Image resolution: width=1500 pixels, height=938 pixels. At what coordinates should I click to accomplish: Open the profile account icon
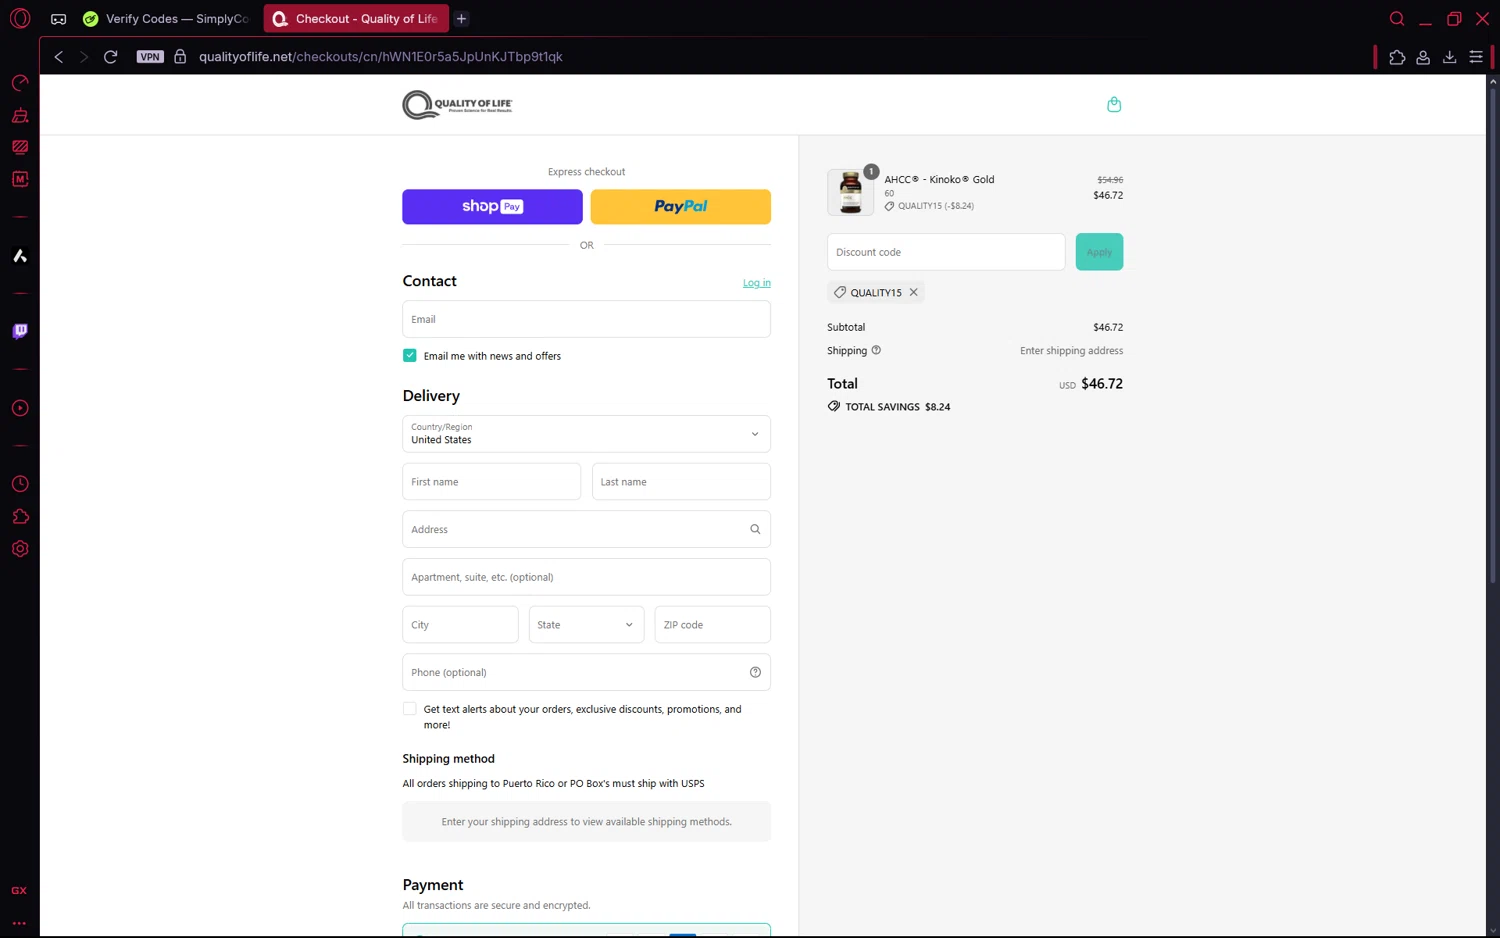[1423, 57]
